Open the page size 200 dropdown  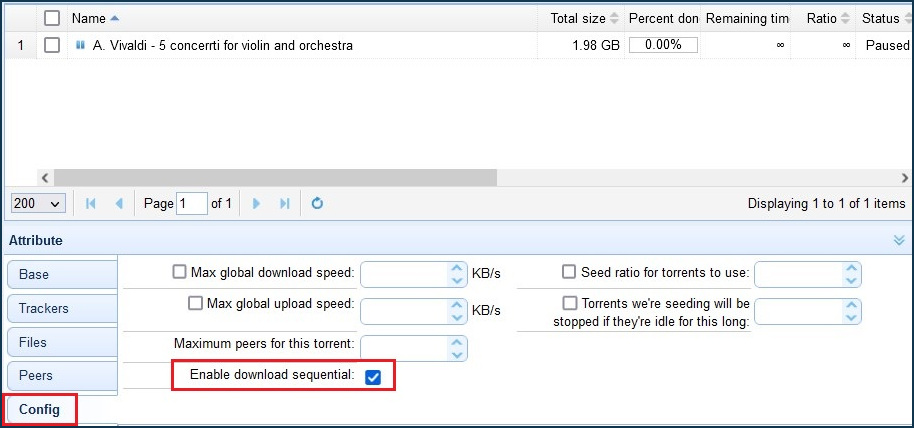pos(38,204)
